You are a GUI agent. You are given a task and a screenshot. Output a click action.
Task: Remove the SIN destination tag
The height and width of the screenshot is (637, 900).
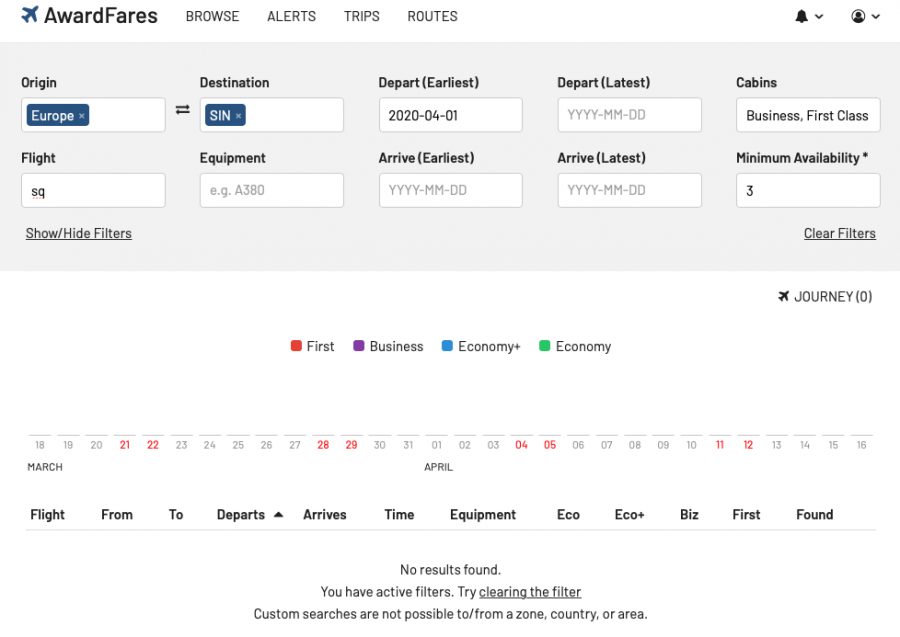pyautogui.click(x=238, y=116)
